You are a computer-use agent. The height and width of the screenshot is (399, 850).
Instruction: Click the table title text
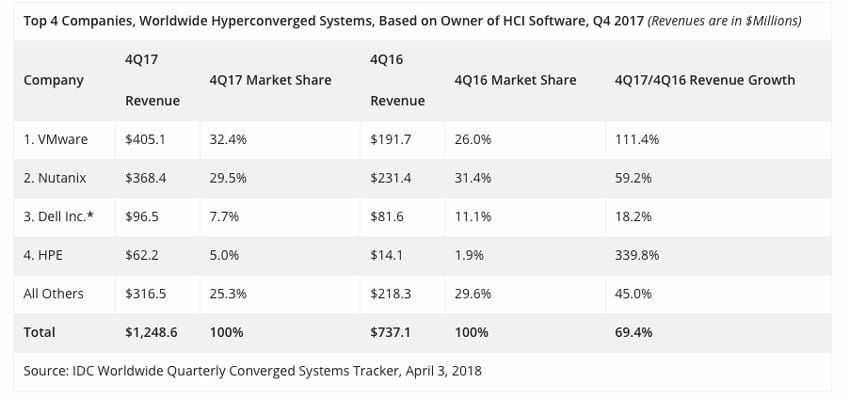point(413,21)
